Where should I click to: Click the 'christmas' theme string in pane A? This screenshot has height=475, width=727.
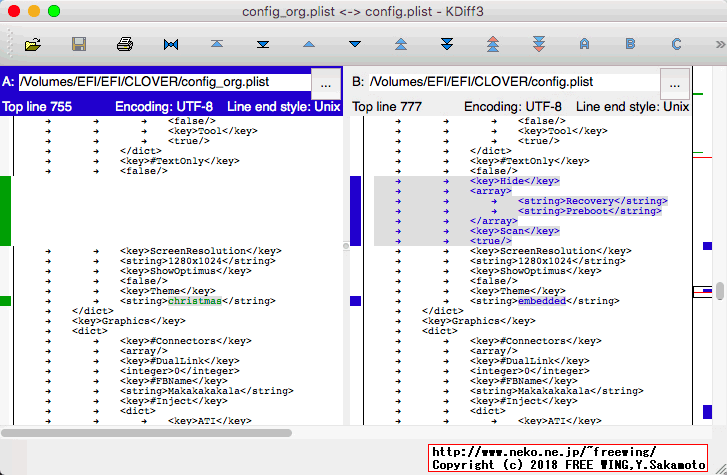pos(195,301)
